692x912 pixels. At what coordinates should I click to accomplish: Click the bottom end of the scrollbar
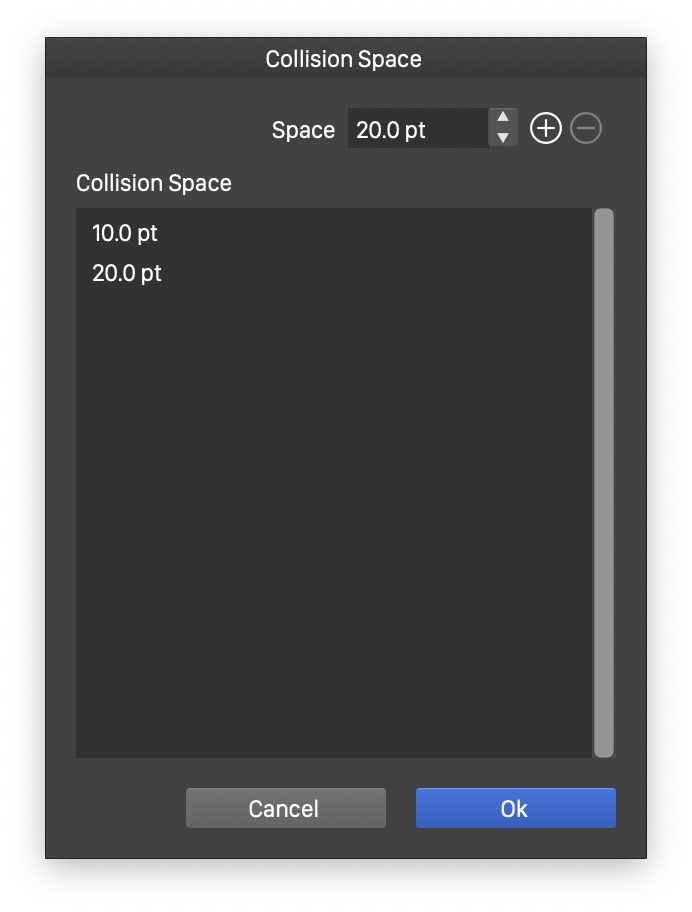click(603, 746)
